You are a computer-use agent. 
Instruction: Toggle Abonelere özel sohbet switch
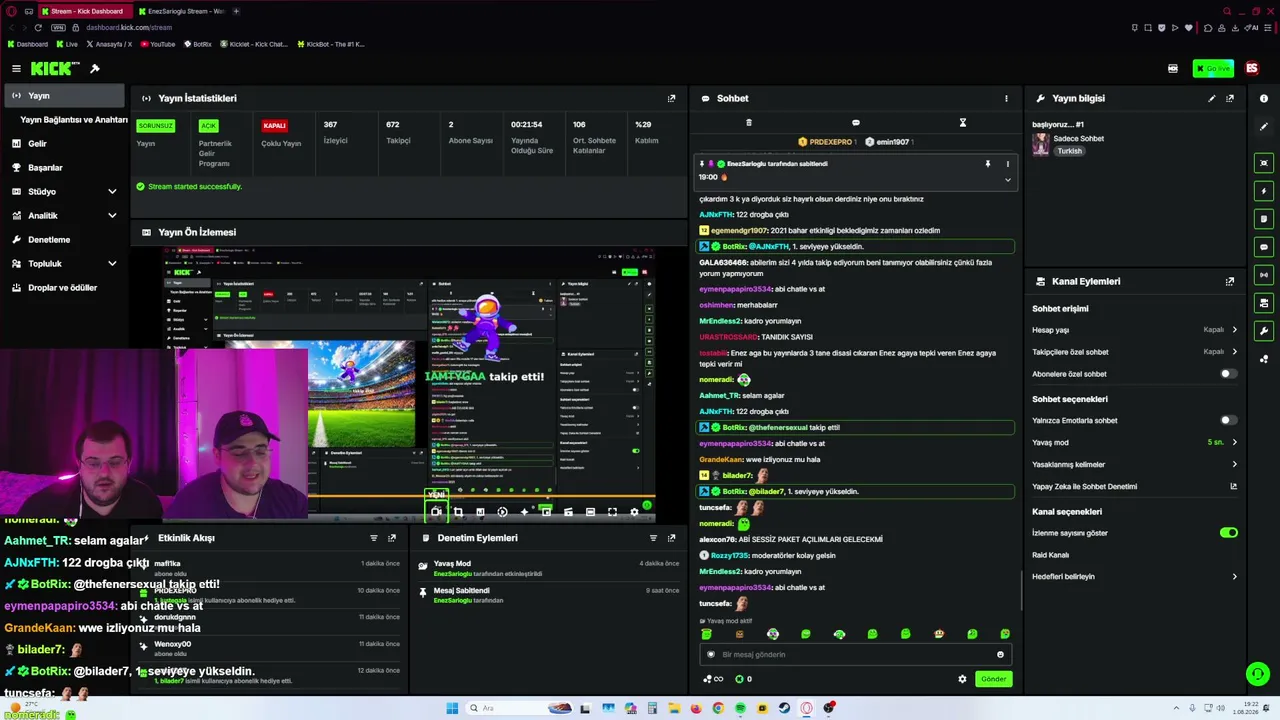coord(1228,374)
